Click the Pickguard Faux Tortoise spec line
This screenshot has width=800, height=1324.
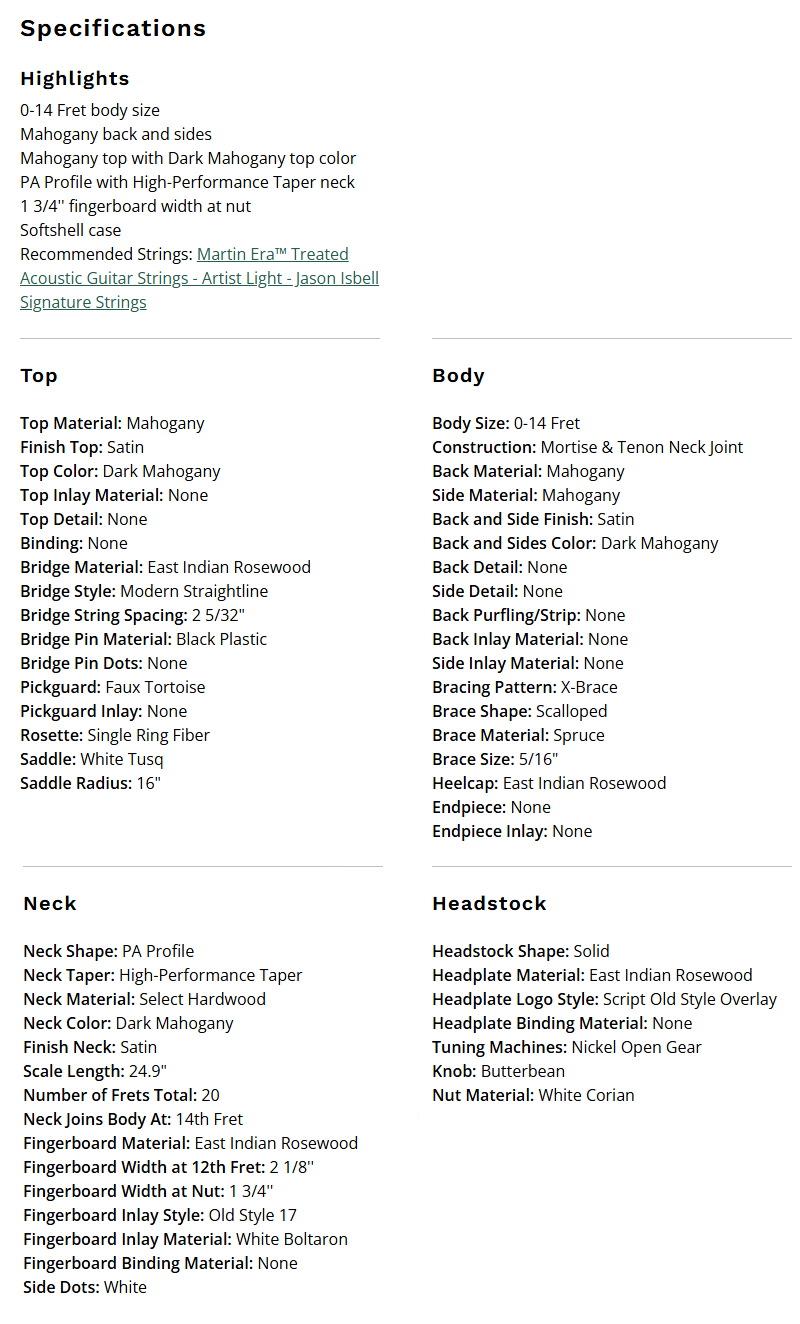point(112,687)
